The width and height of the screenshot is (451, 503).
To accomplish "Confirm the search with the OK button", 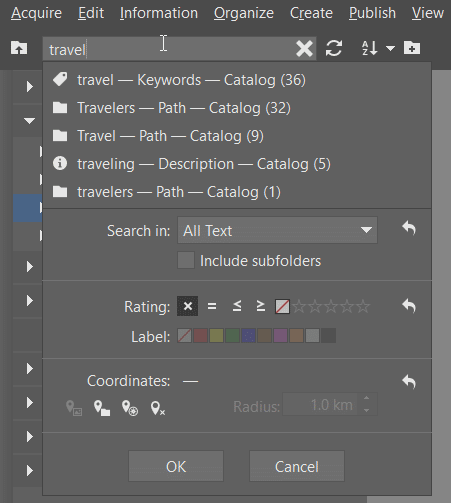I will pyautogui.click(x=176, y=466).
